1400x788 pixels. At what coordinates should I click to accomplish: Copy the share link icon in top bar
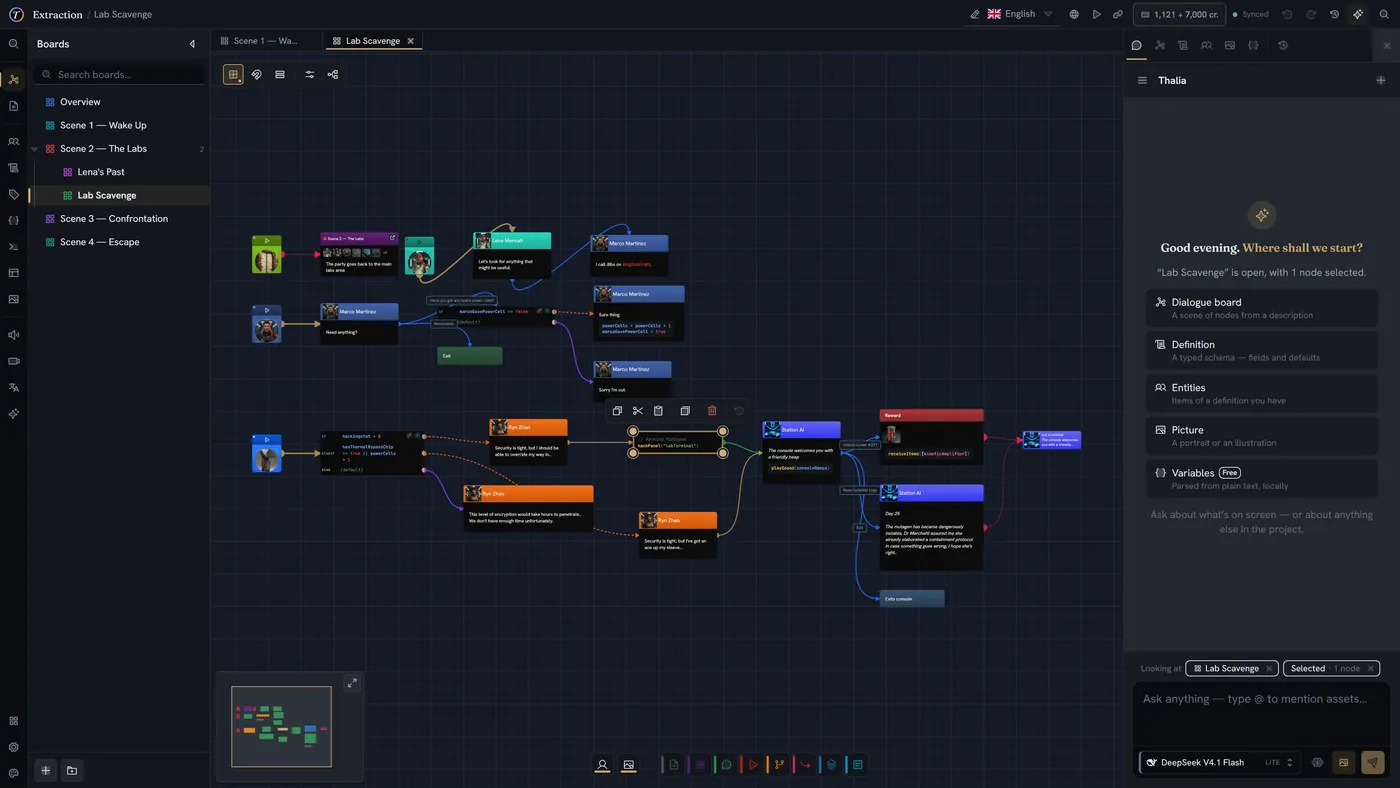tap(1118, 14)
